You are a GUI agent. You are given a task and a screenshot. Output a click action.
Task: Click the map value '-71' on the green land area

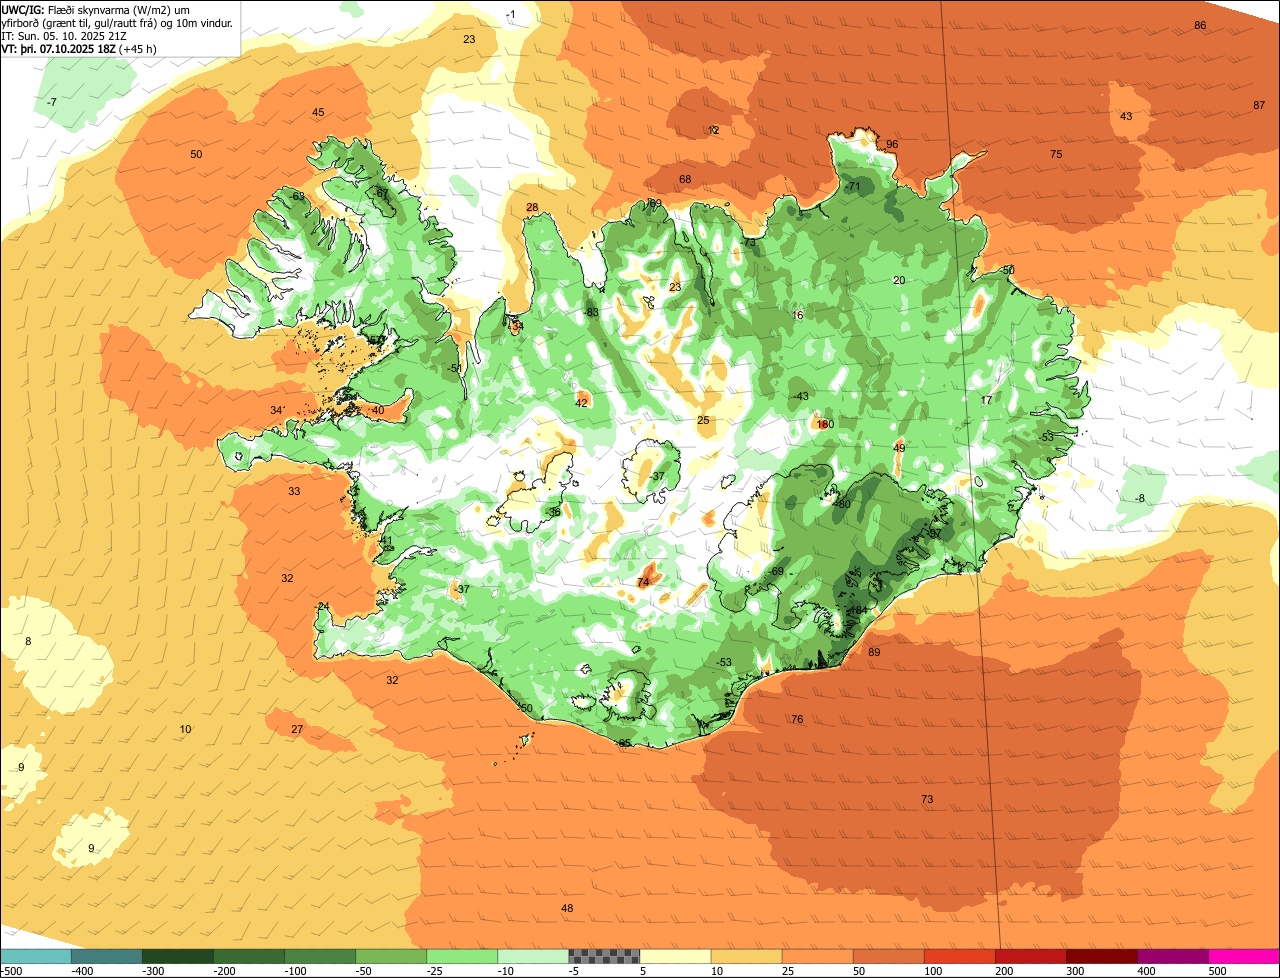(852, 187)
